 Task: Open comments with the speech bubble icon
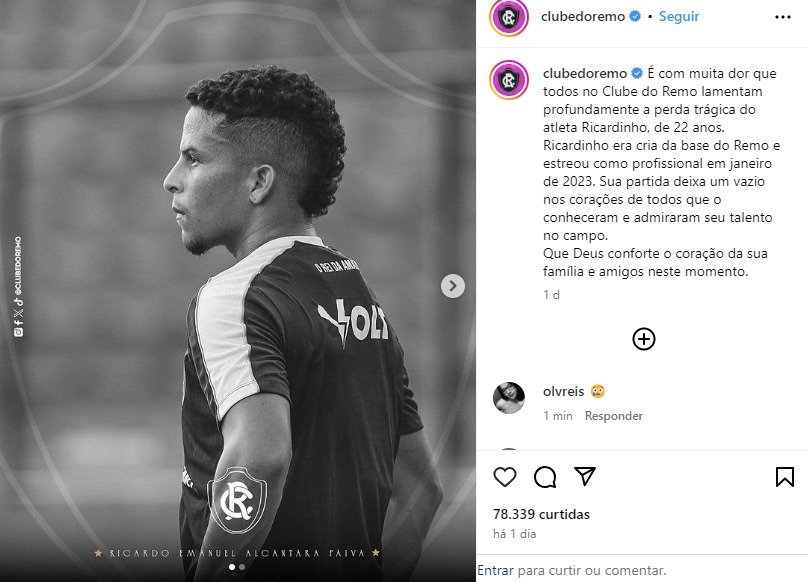click(x=545, y=477)
